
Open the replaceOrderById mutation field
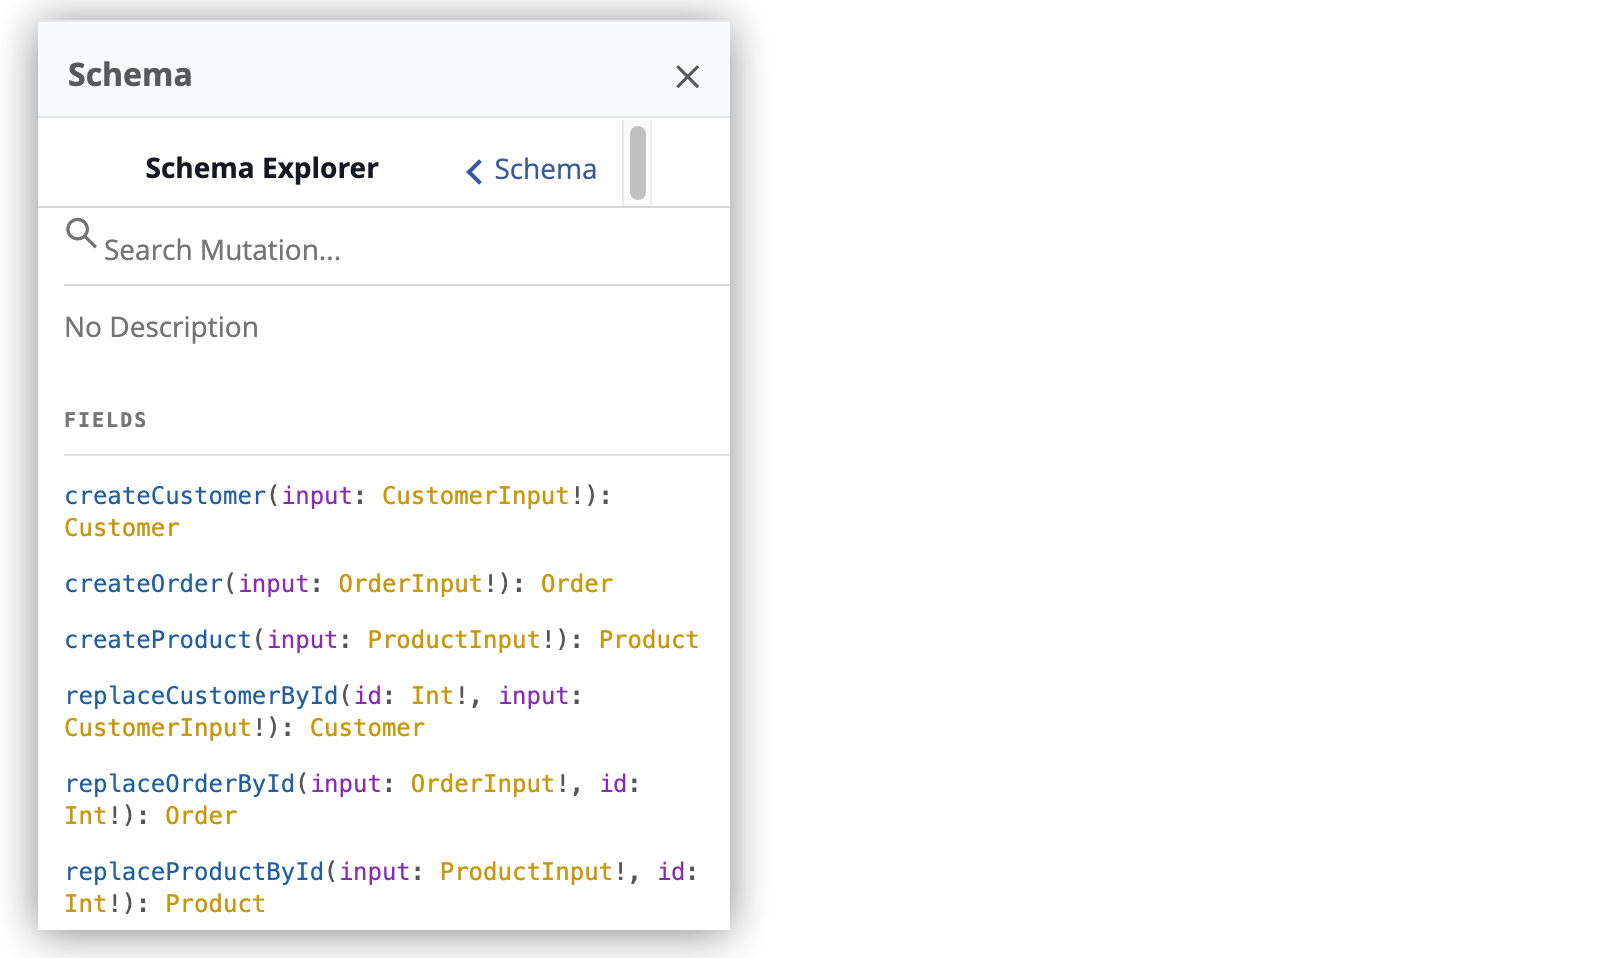[180, 784]
